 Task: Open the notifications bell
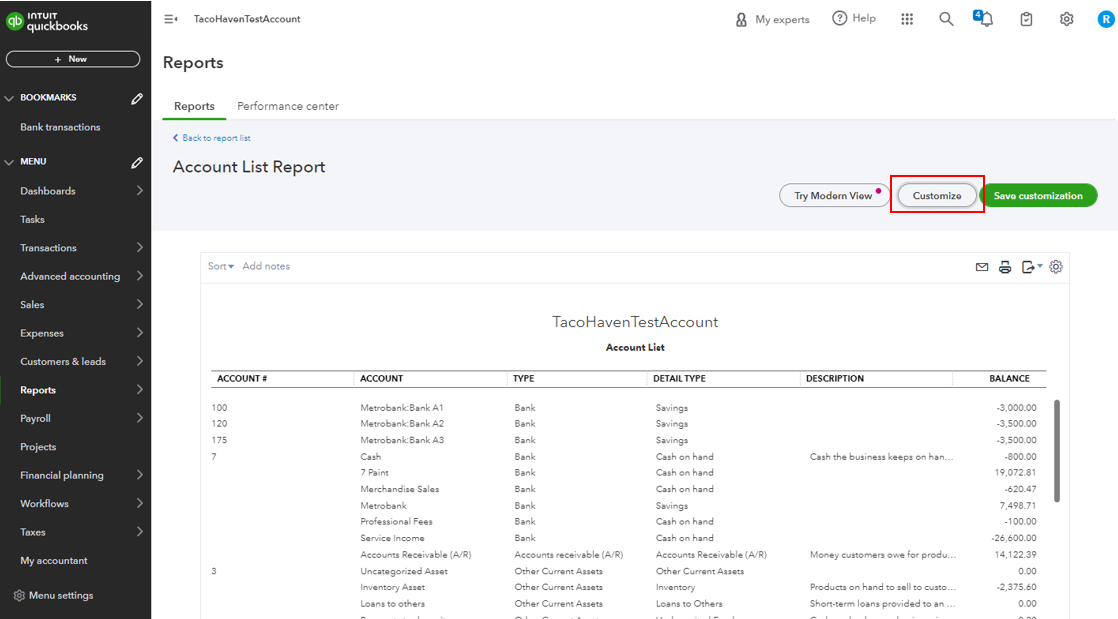click(984, 19)
